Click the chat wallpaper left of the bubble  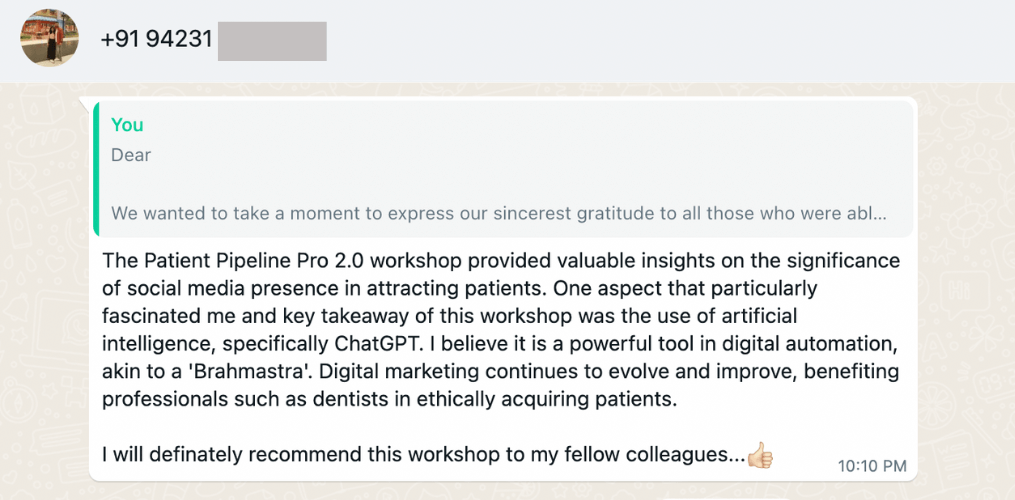coord(40,300)
